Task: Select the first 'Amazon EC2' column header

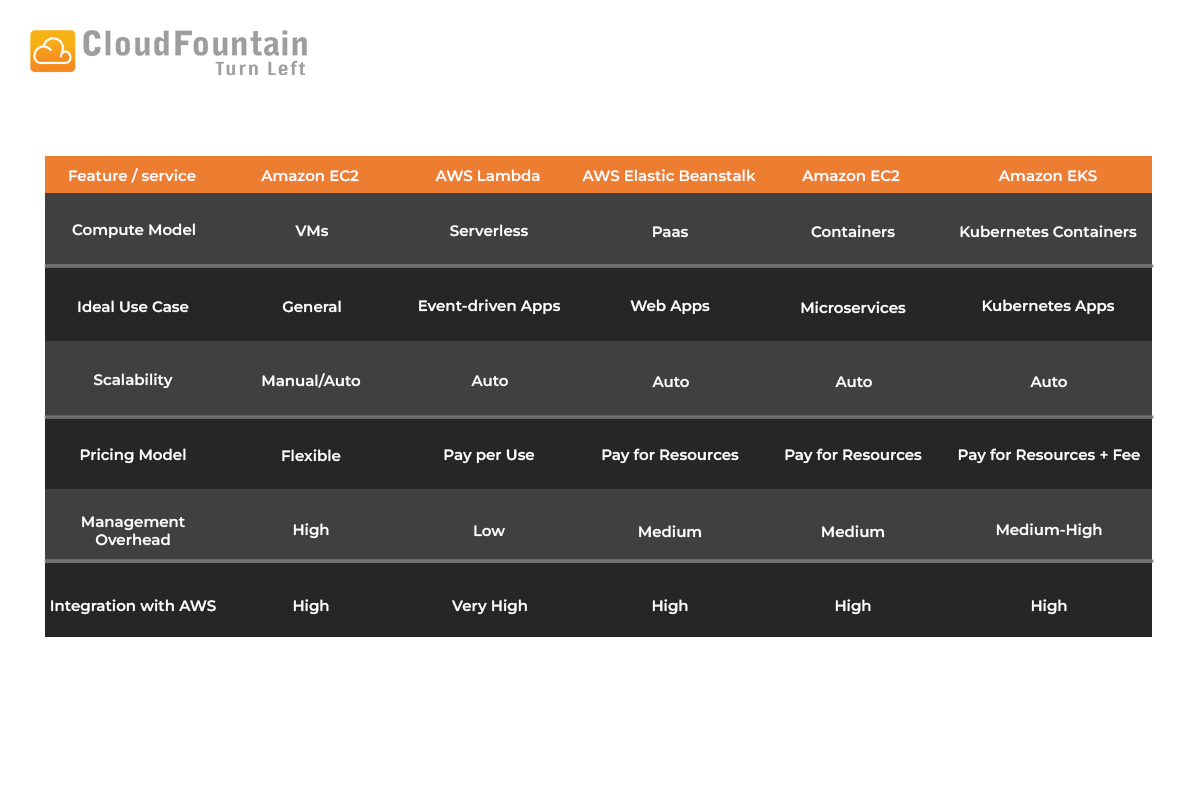Action: pyautogui.click(x=310, y=174)
